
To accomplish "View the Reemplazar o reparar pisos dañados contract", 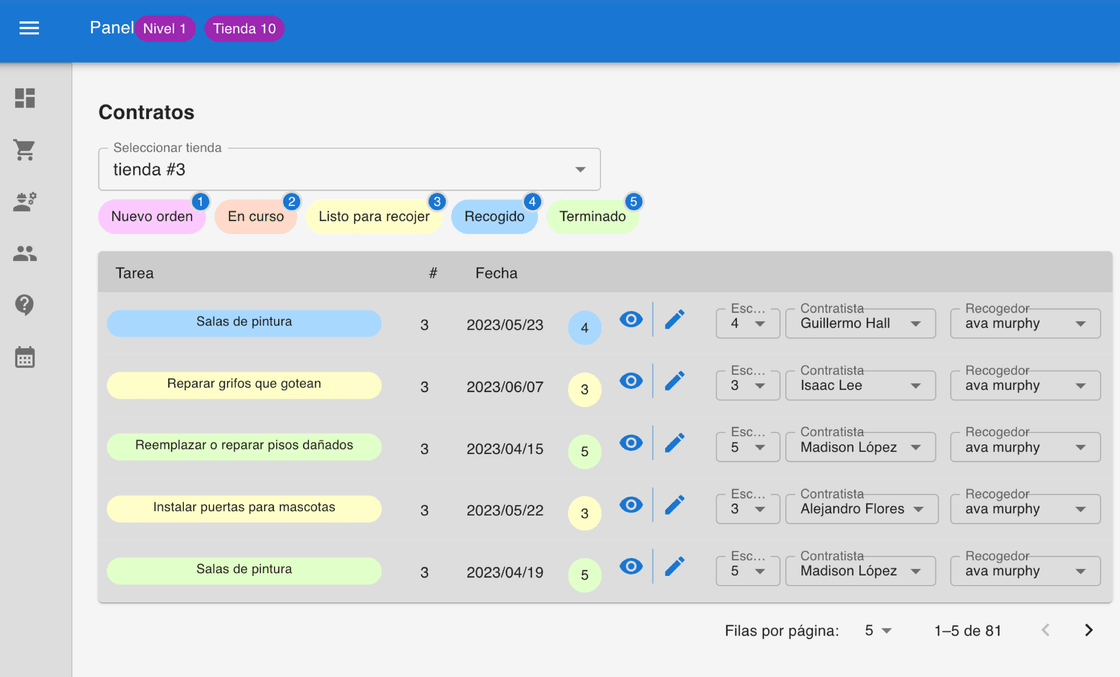I will click(631, 443).
